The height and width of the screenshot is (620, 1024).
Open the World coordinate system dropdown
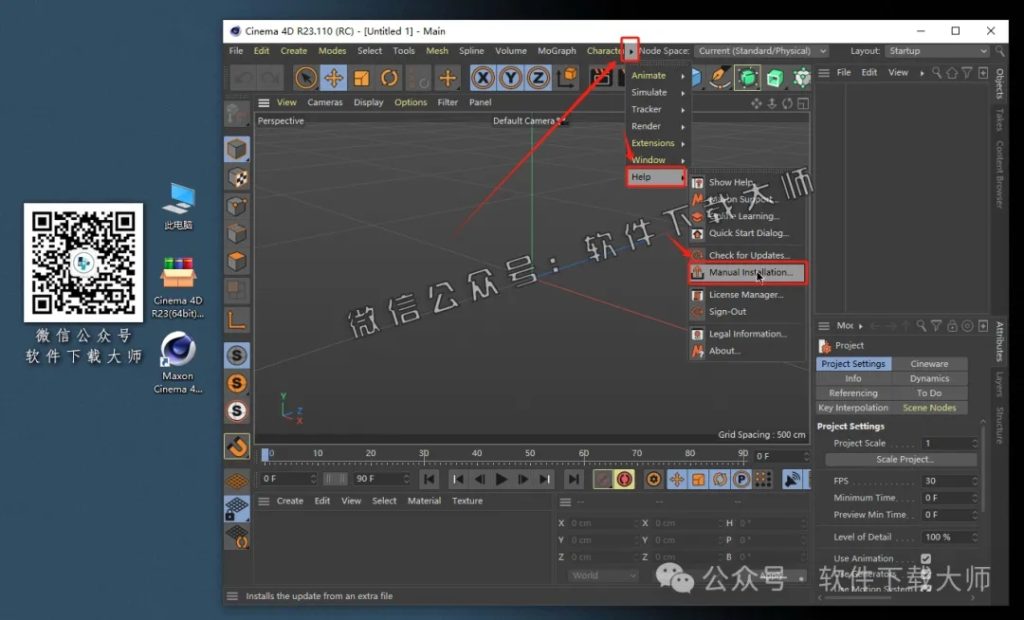[601, 575]
